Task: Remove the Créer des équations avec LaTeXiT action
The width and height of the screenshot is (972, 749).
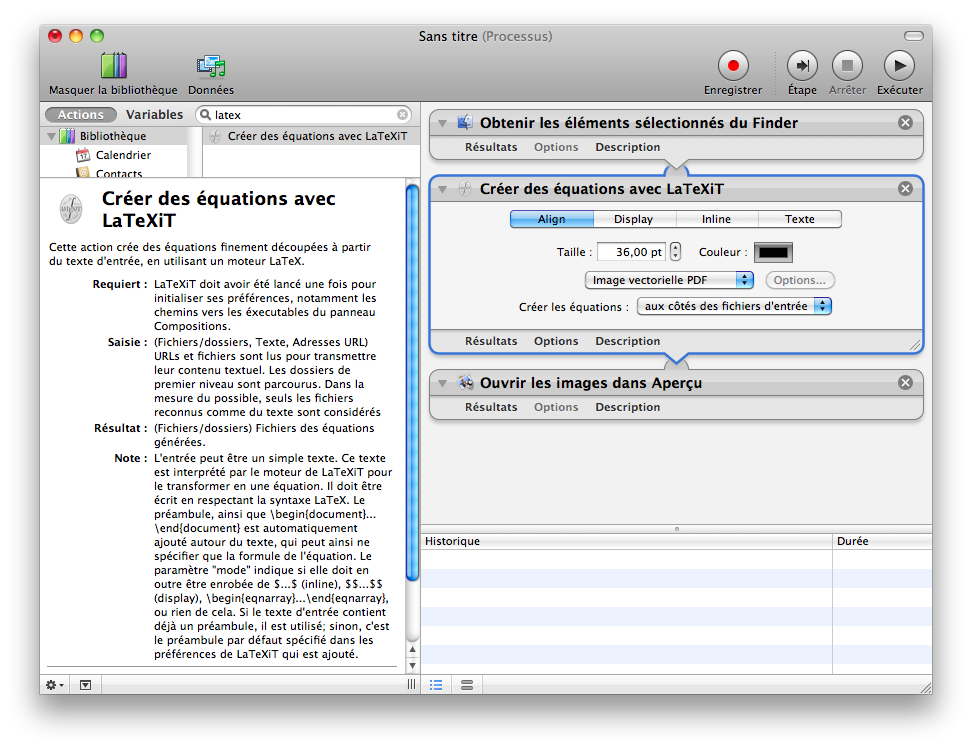Action: coord(905,188)
